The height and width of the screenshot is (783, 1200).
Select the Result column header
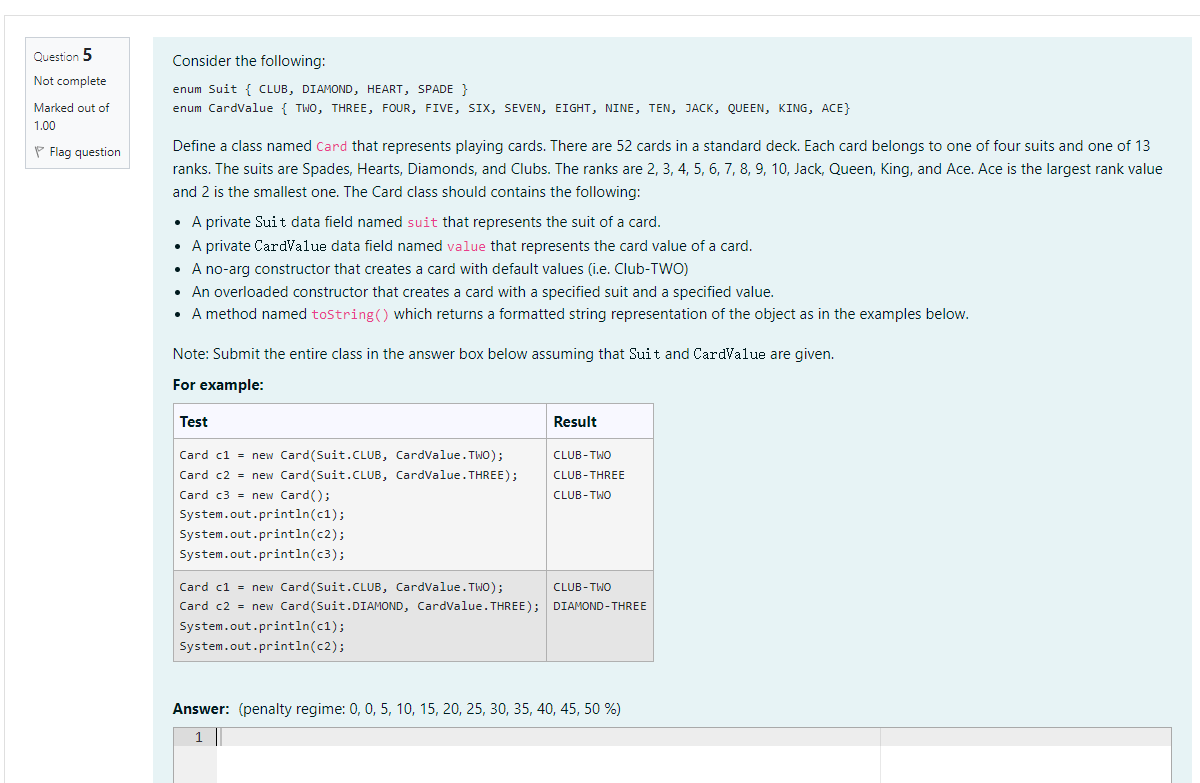click(577, 421)
